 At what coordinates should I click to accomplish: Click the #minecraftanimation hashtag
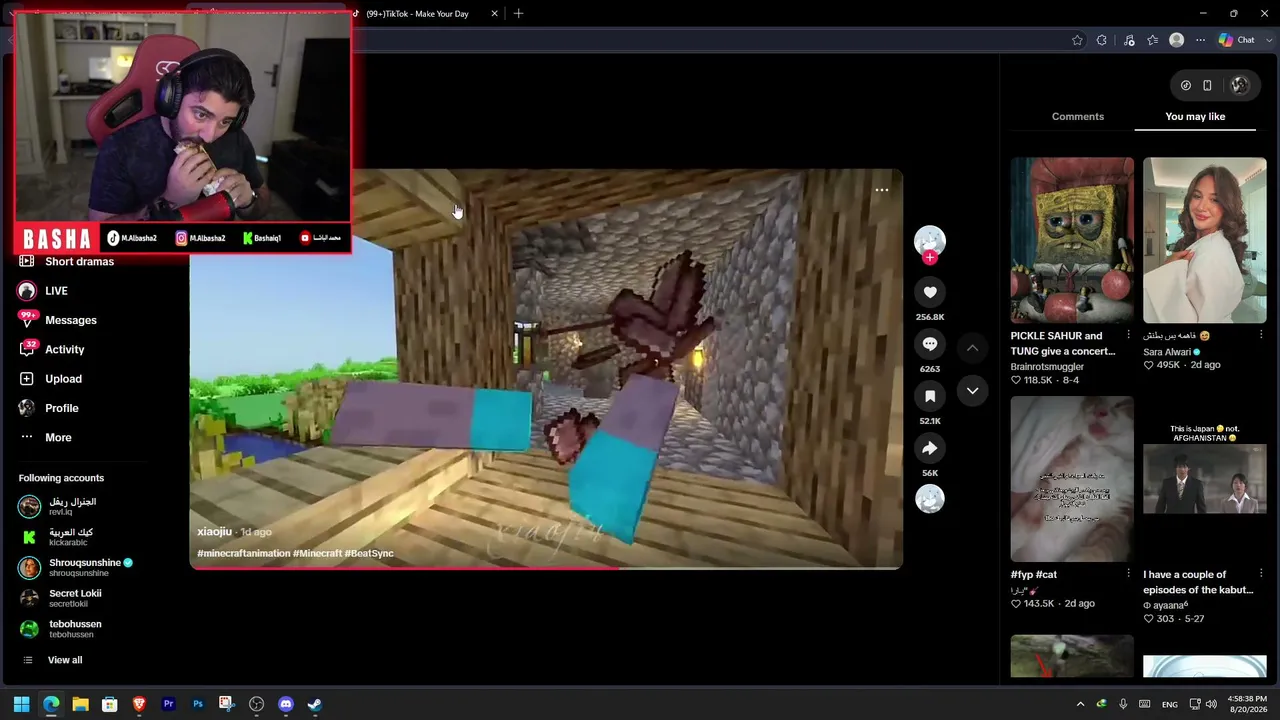243,553
